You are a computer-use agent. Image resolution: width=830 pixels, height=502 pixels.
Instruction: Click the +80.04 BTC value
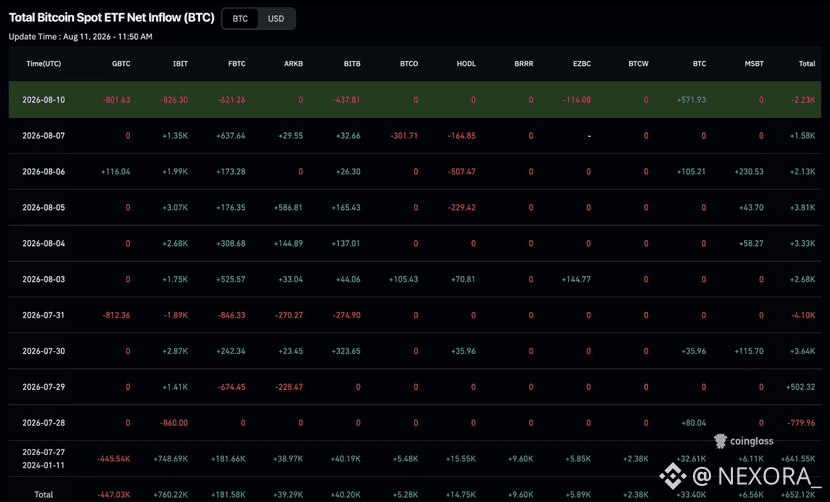(x=693, y=423)
